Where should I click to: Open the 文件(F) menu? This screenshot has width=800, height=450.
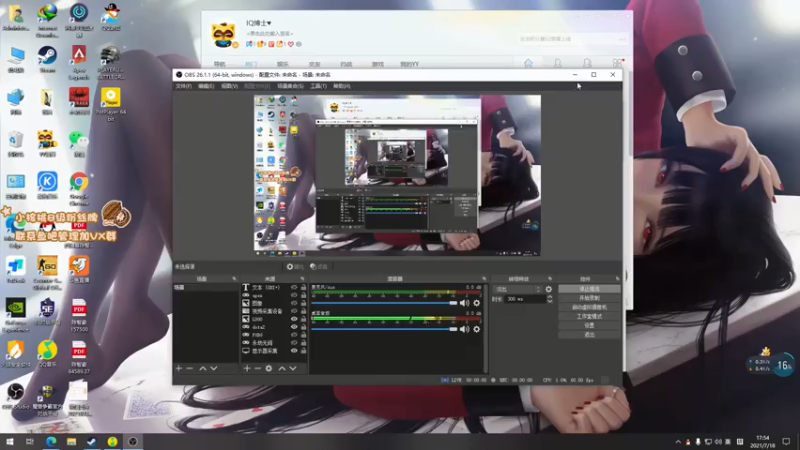tap(184, 86)
